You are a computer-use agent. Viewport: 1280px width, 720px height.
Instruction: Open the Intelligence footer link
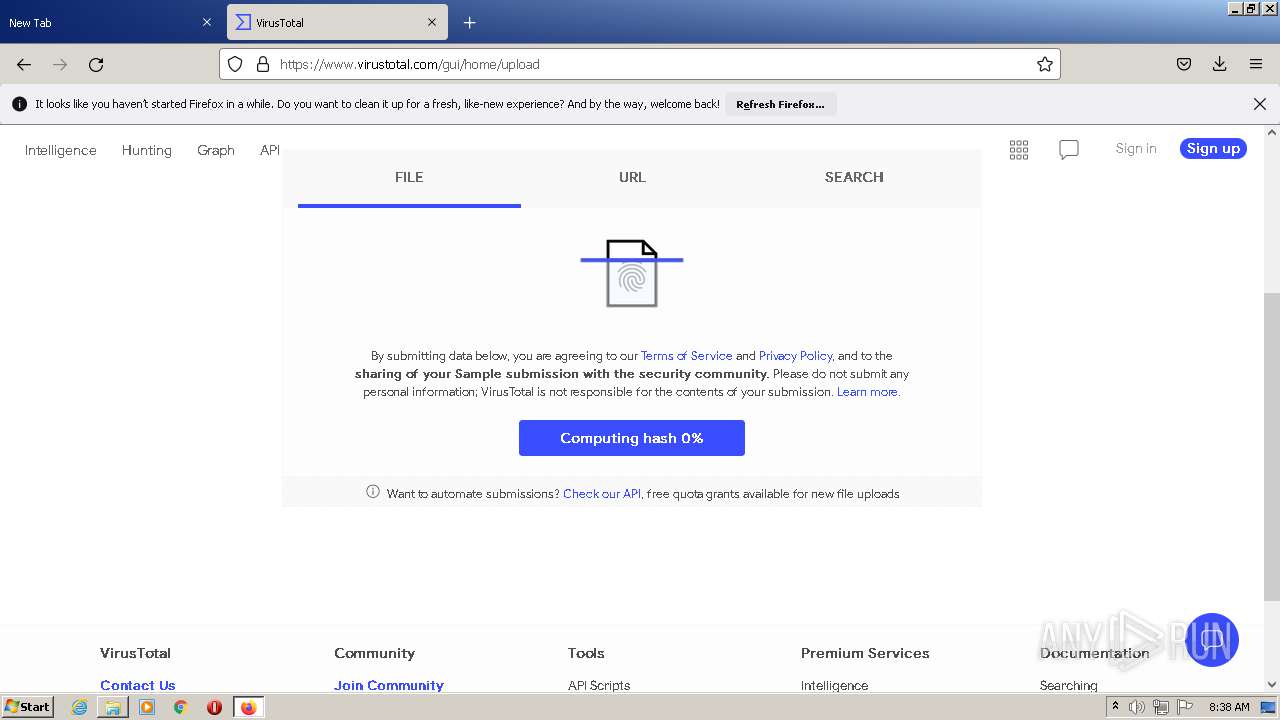(x=834, y=685)
